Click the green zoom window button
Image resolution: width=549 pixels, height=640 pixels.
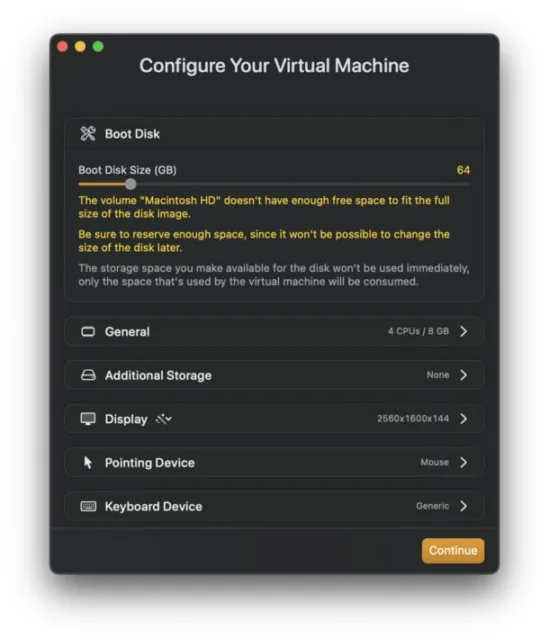click(x=98, y=46)
